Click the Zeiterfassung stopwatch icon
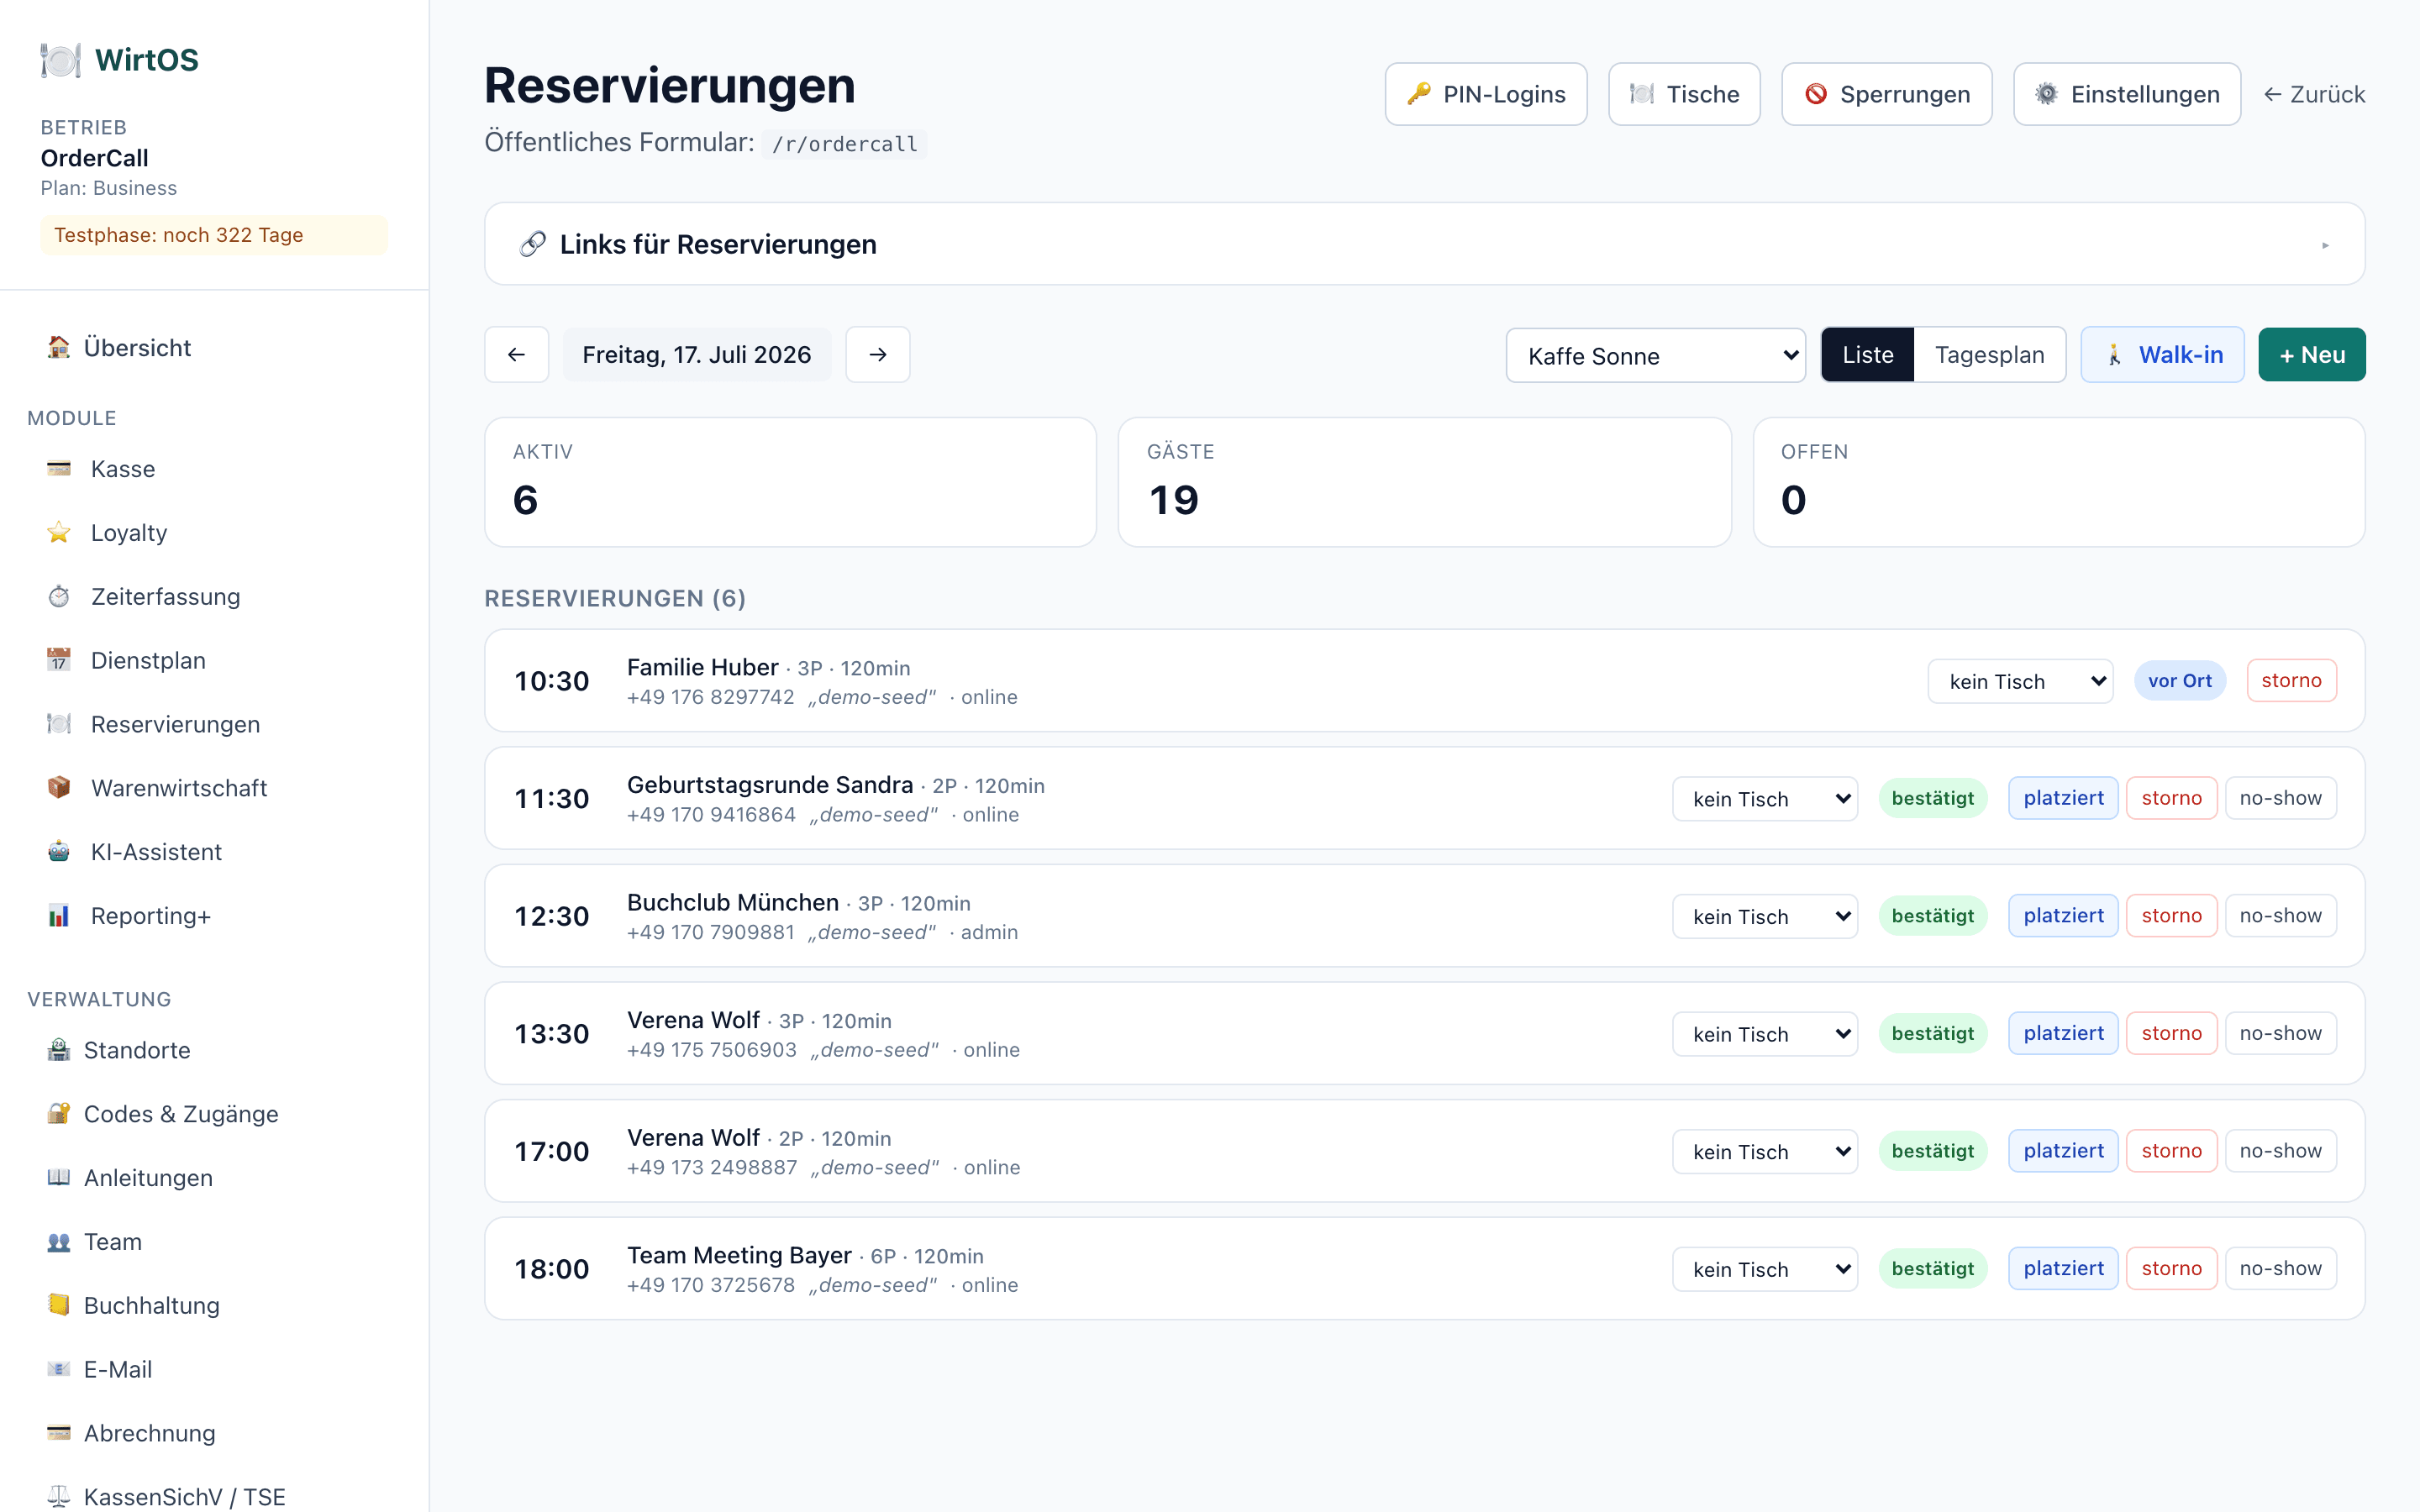The image size is (2420, 1512). click(x=59, y=596)
